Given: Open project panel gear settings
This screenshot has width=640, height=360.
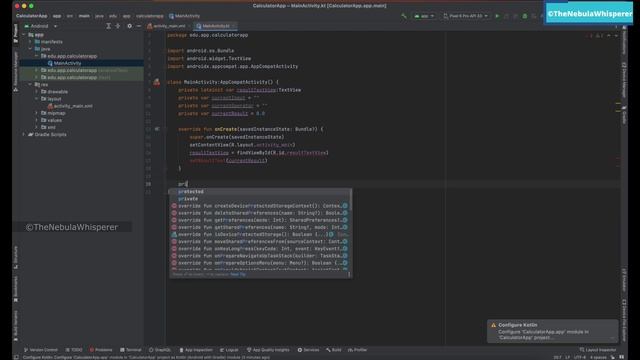Looking at the screenshot, I should [129, 26].
